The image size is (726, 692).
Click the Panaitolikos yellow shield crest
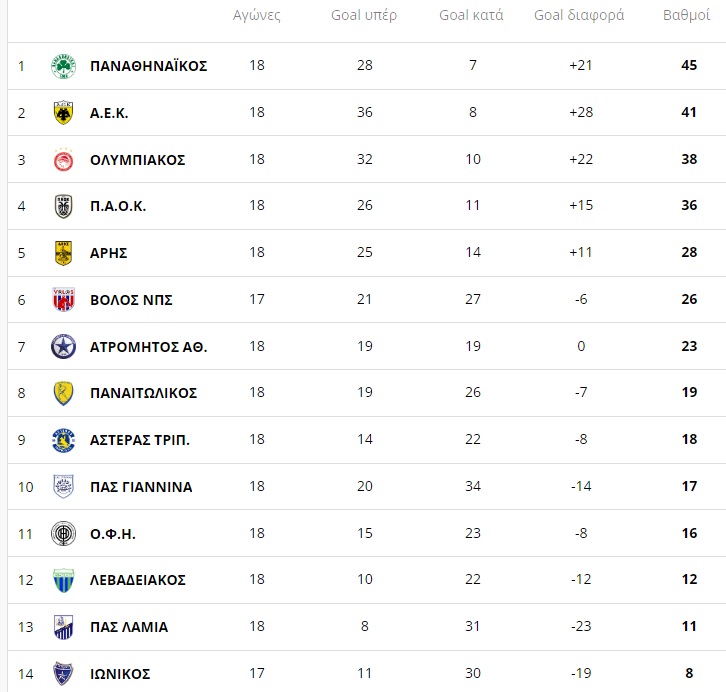point(63,393)
